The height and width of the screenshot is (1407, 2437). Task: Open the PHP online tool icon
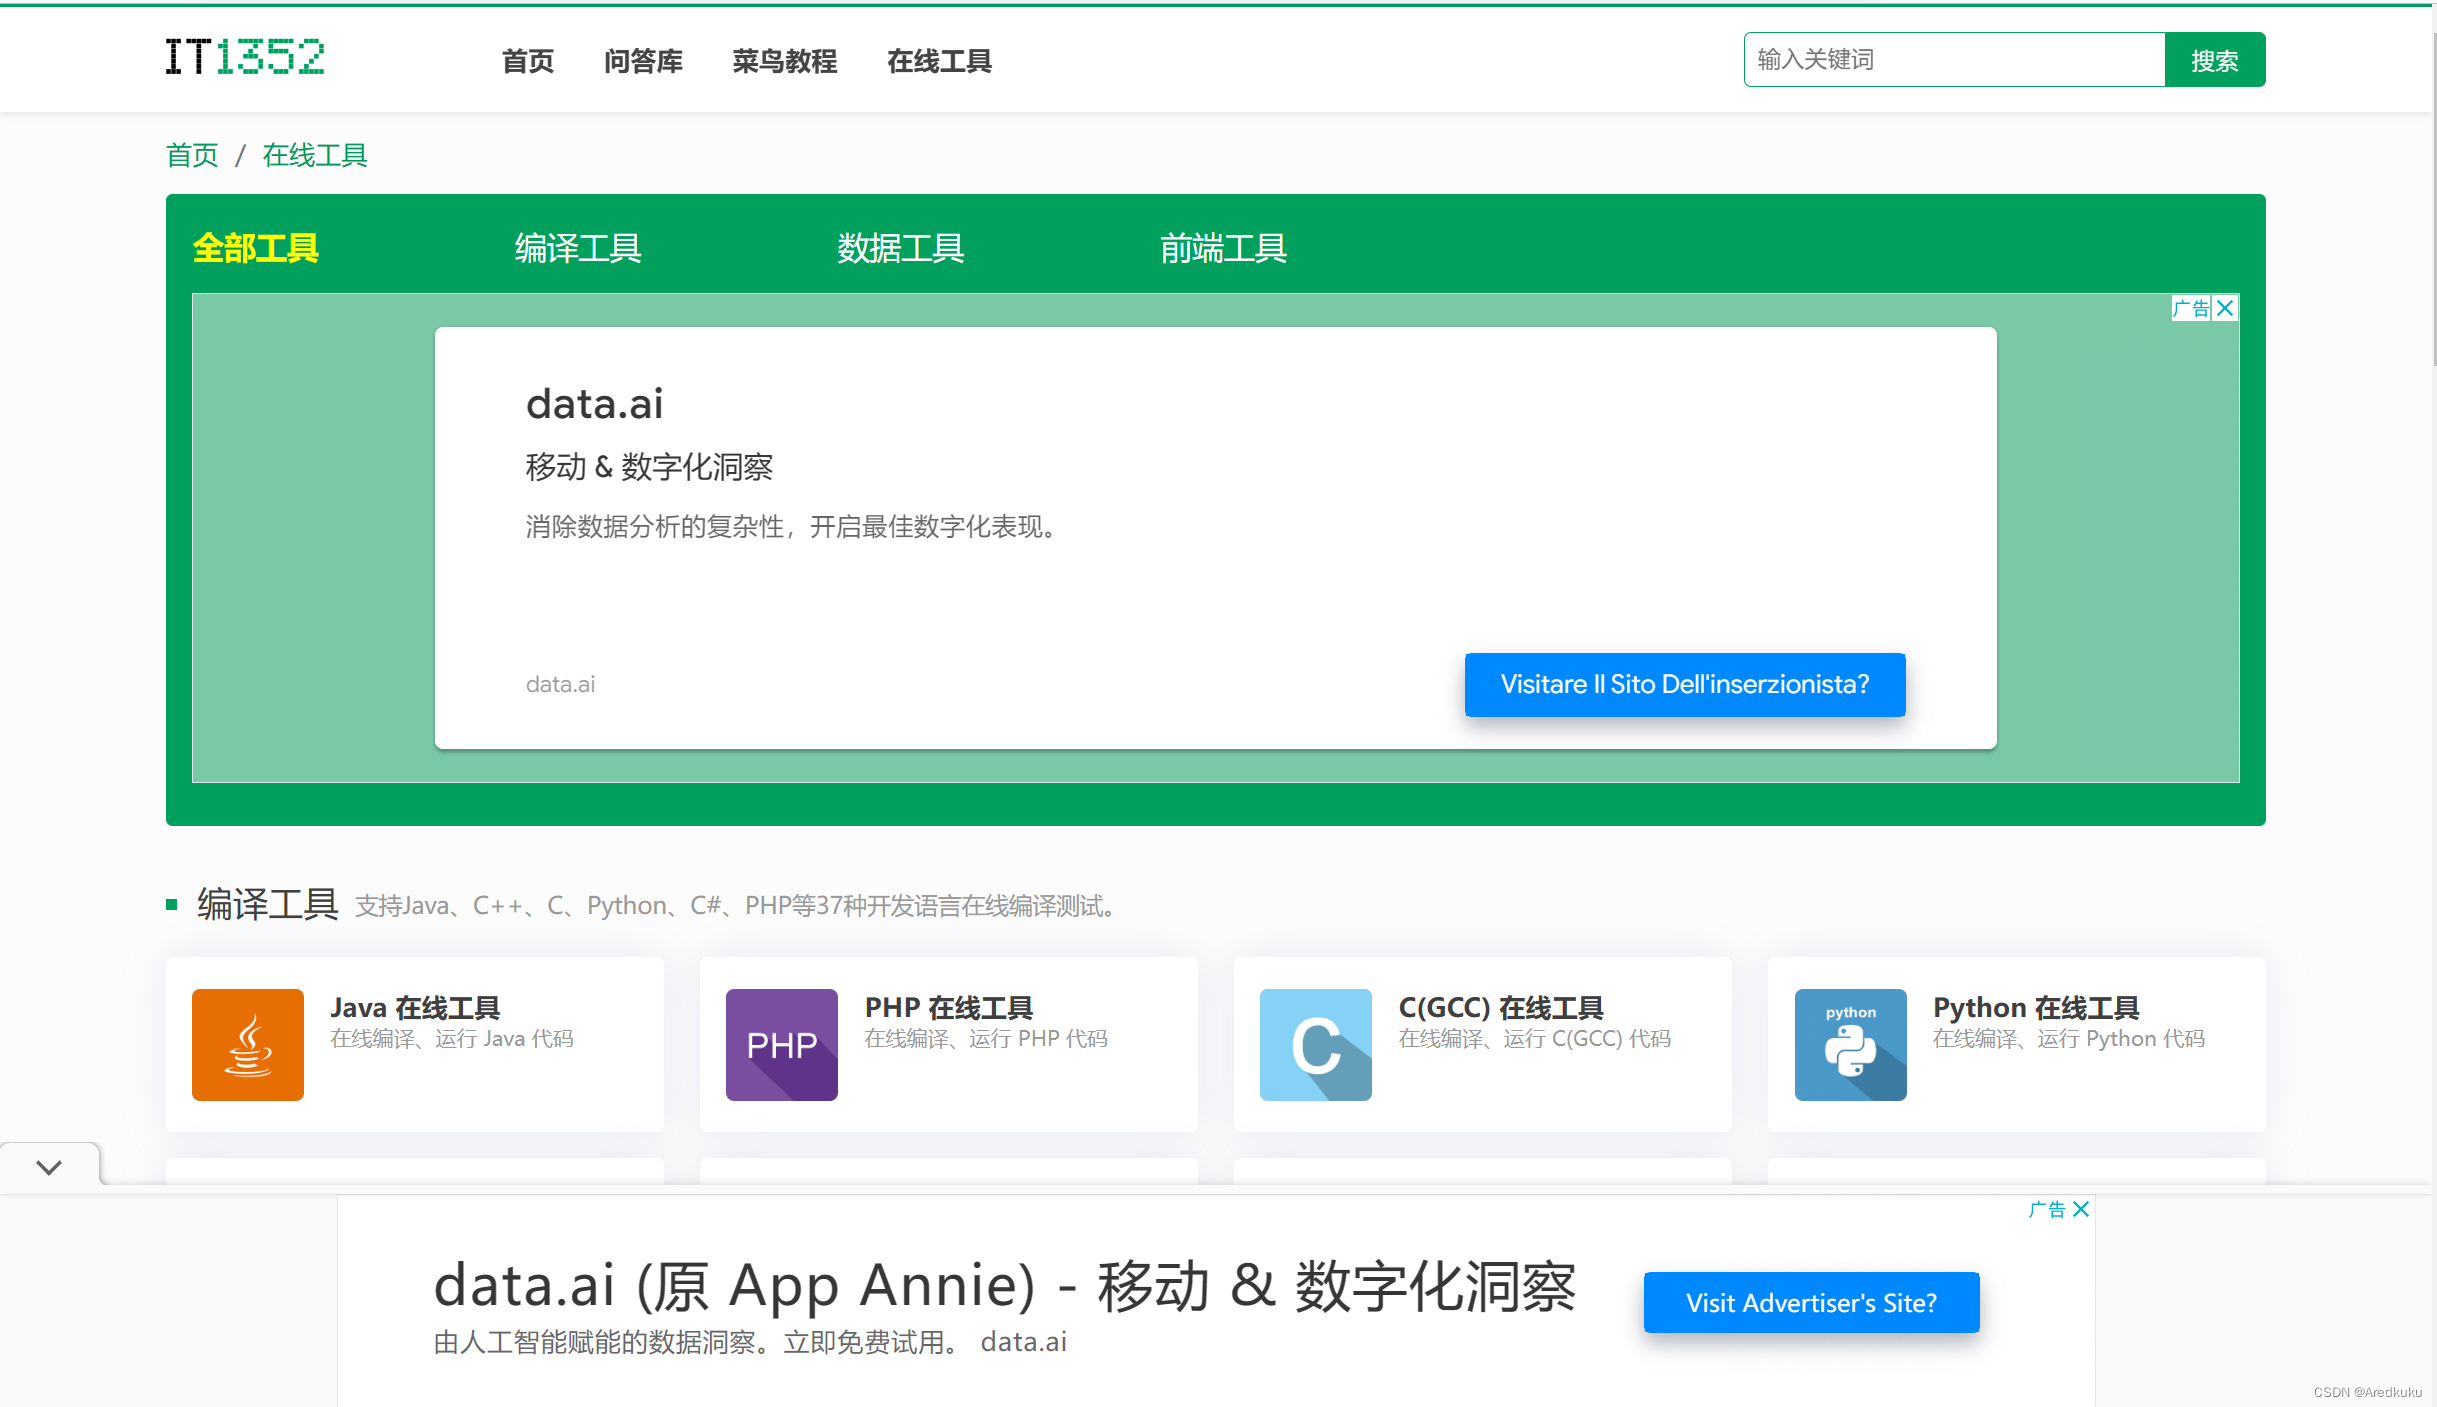pyautogui.click(x=782, y=1044)
